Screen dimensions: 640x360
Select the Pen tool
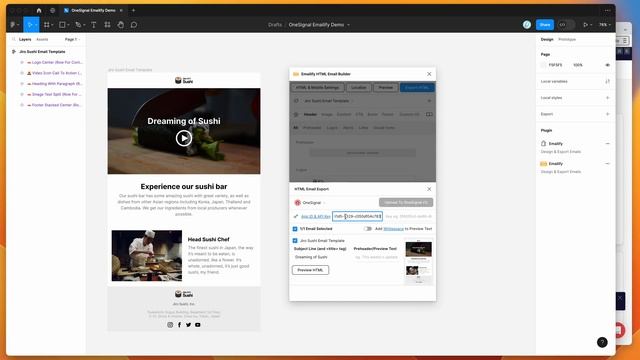click(x=79, y=25)
